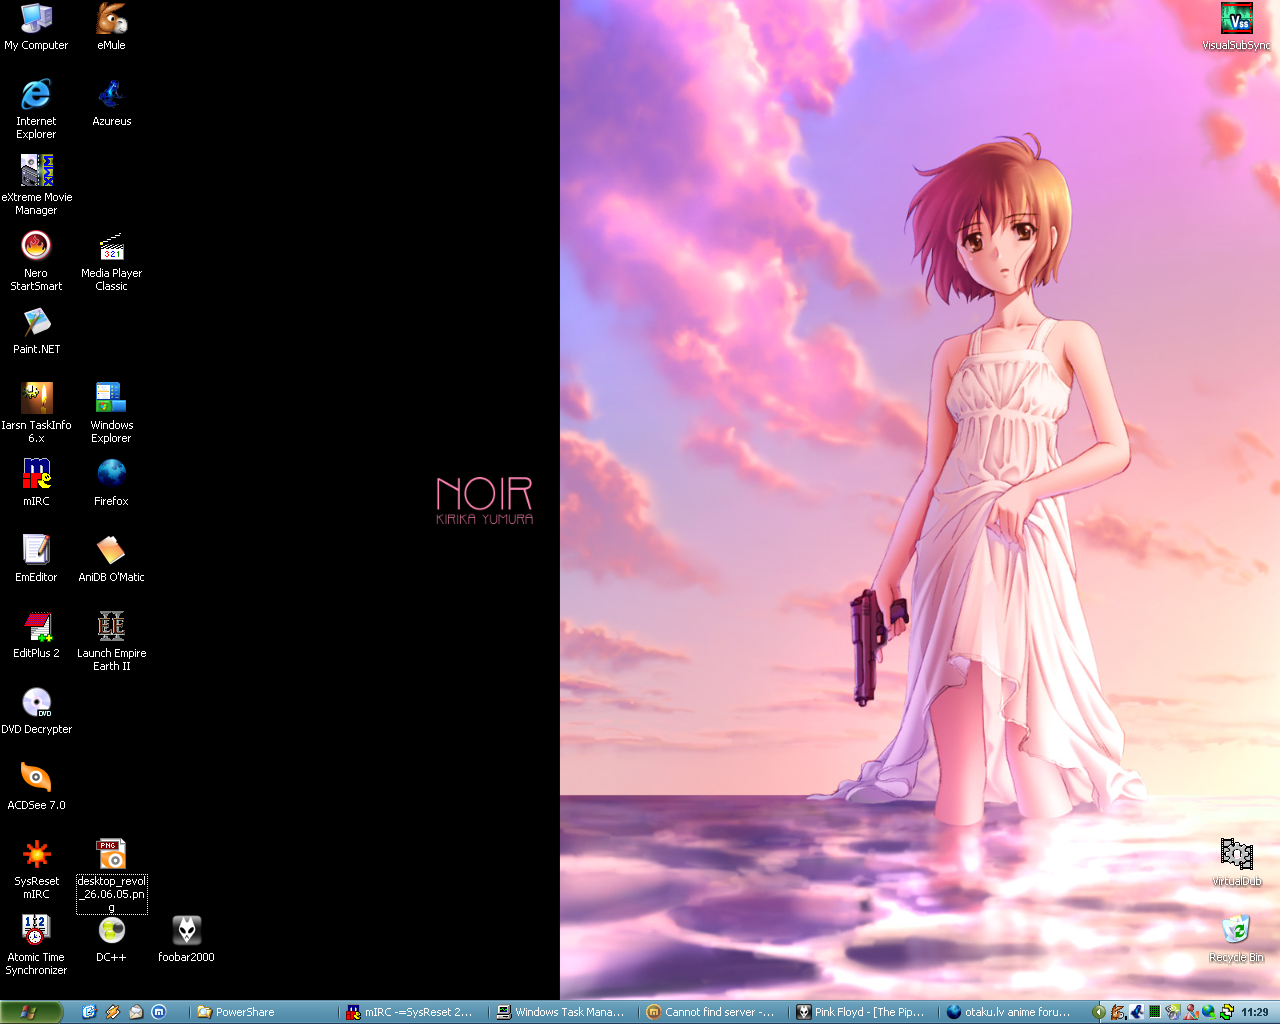
Task: Click the green CPU usage tray icon
Action: (1155, 1012)
